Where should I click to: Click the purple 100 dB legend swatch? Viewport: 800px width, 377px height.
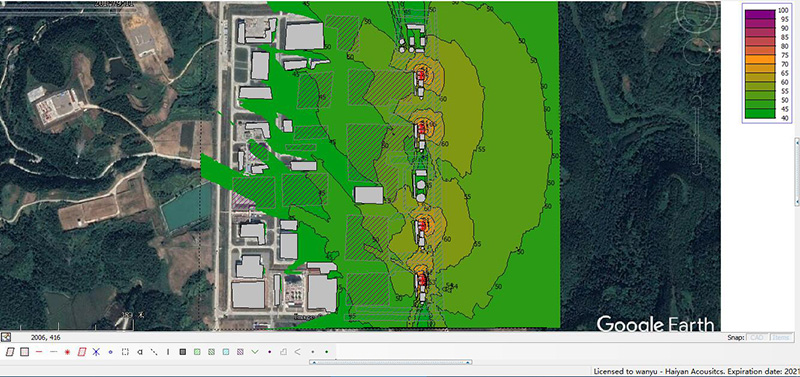pyautogui.click(x=759, y=14)
